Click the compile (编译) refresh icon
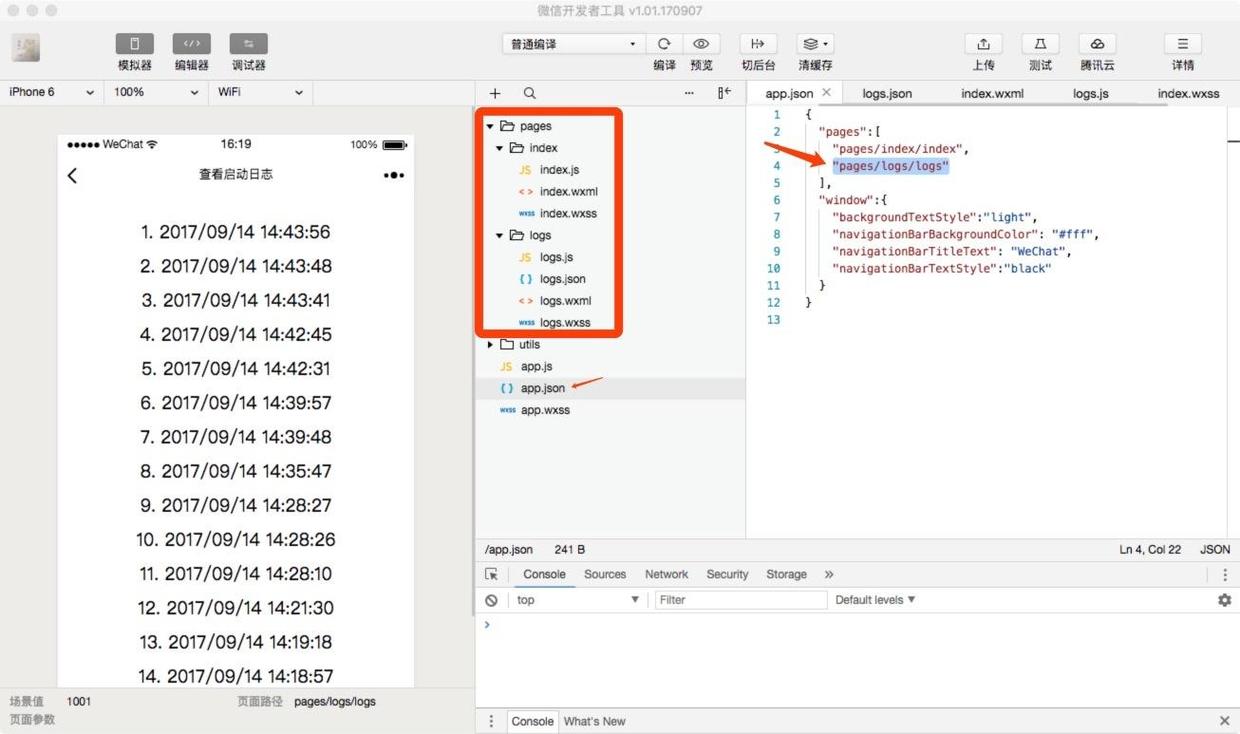 pyautogui.click(x=664, y=44)
